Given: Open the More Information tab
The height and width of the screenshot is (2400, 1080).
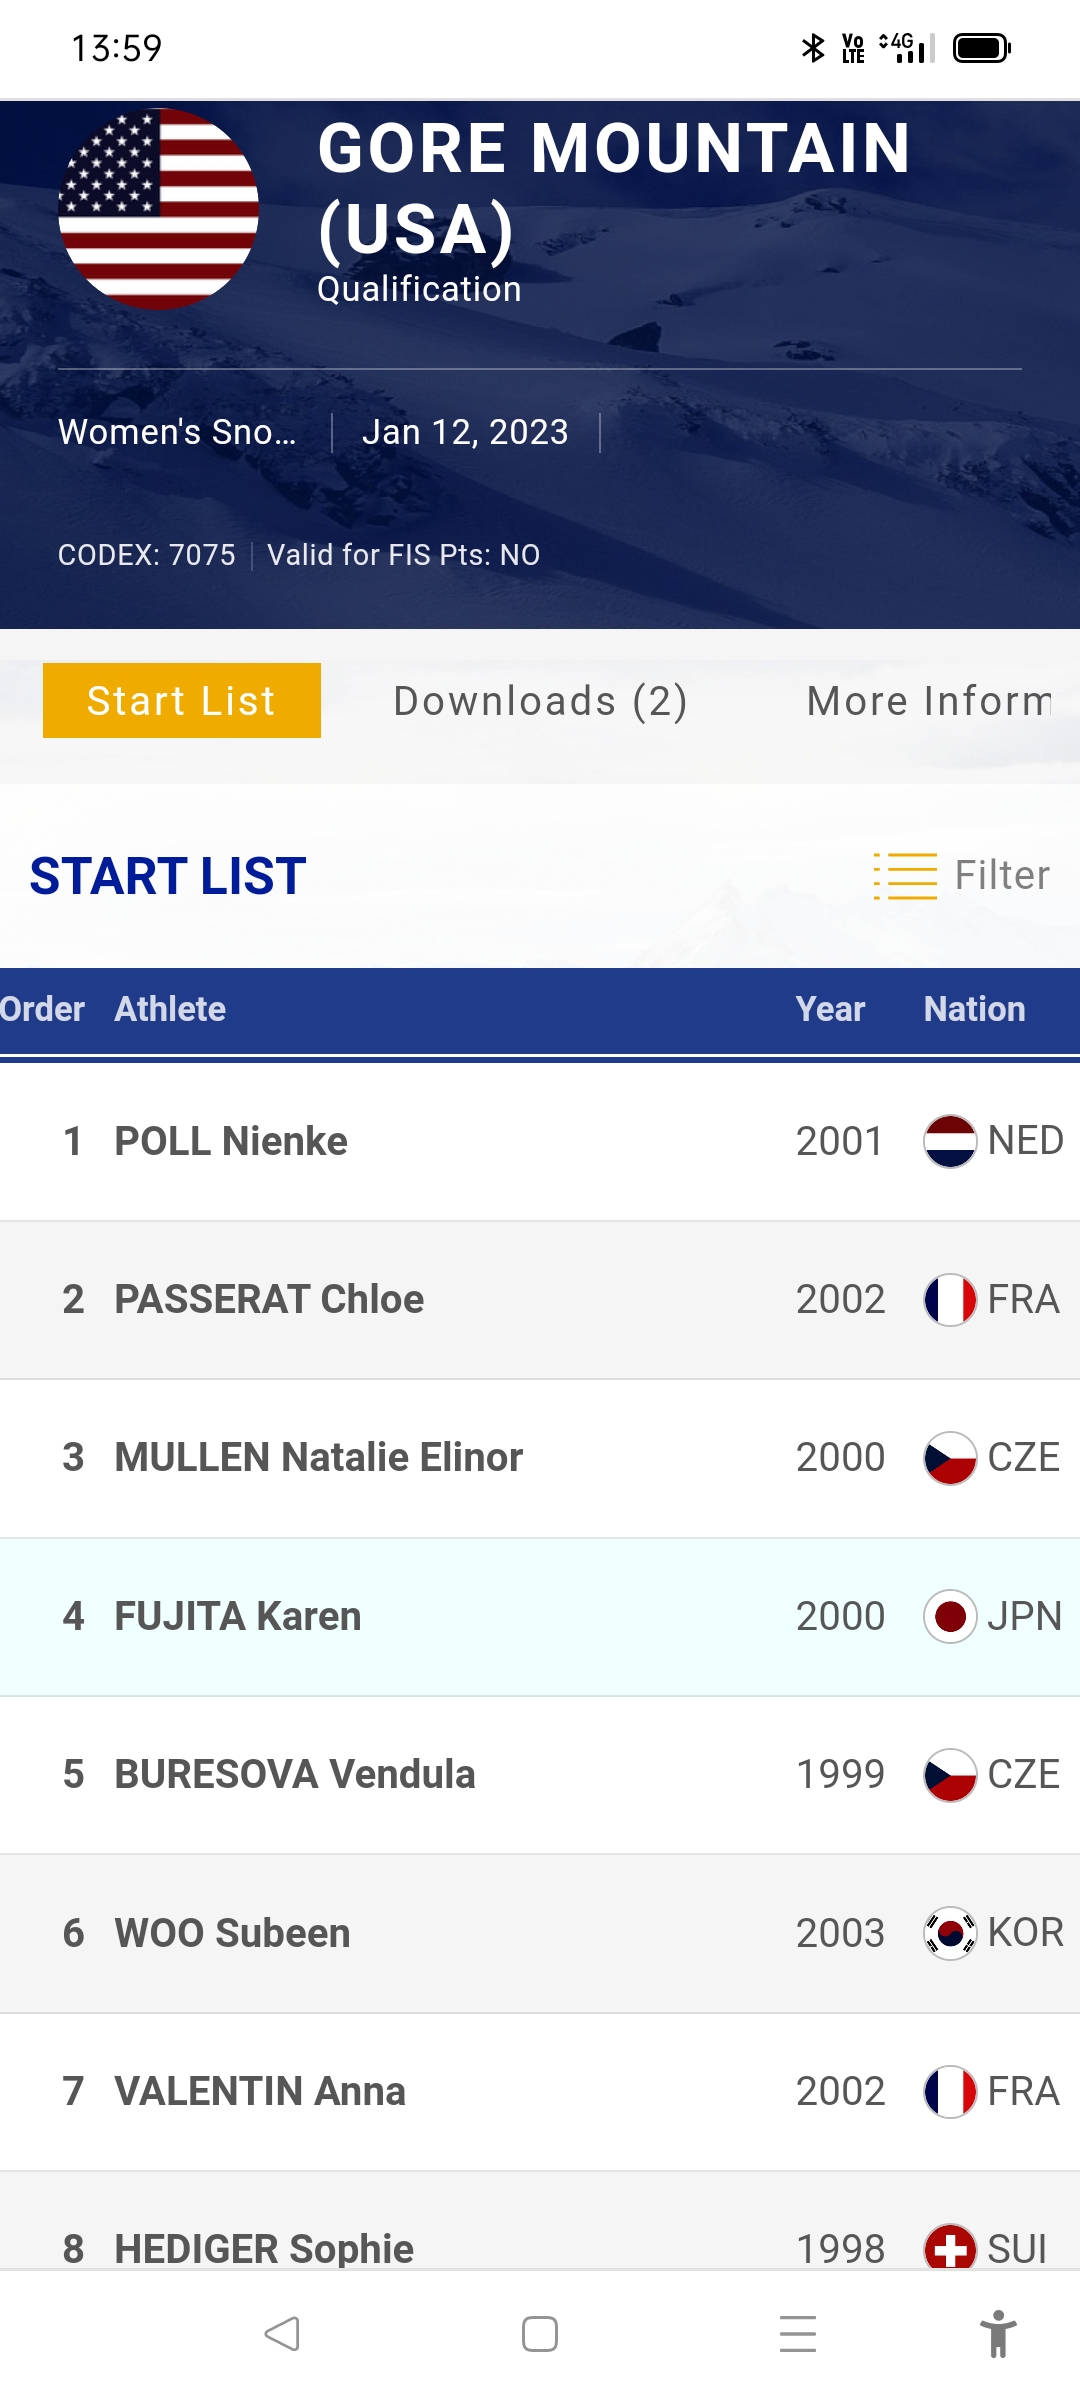Looking at the screenshot, I should [x=930, y=701].
